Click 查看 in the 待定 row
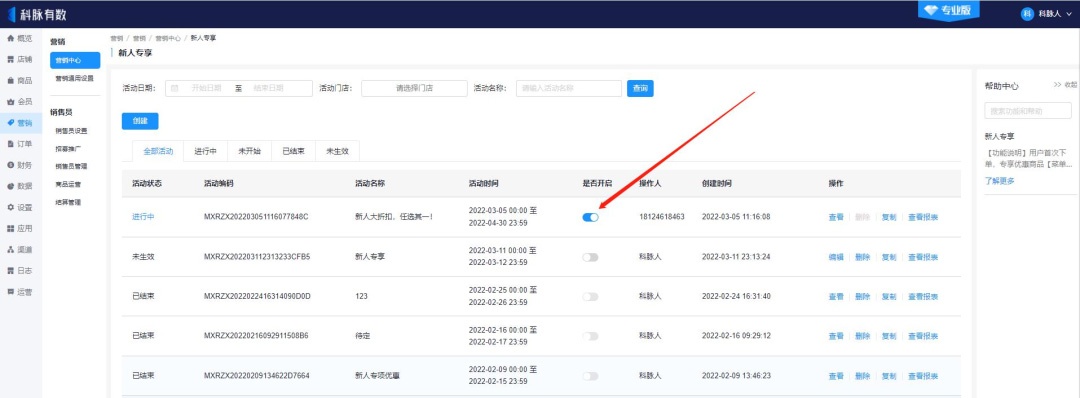The height and width of the screenshot is (398, 1080). point(835,336)
